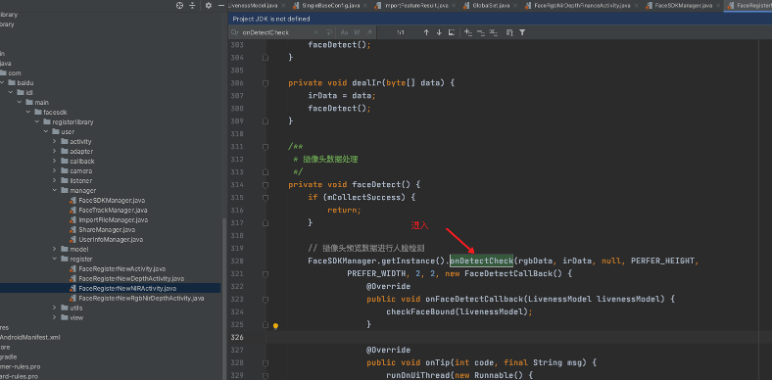Open the find filter options
This screenshot has width=772, height=380.
click(x=522, y=32)
